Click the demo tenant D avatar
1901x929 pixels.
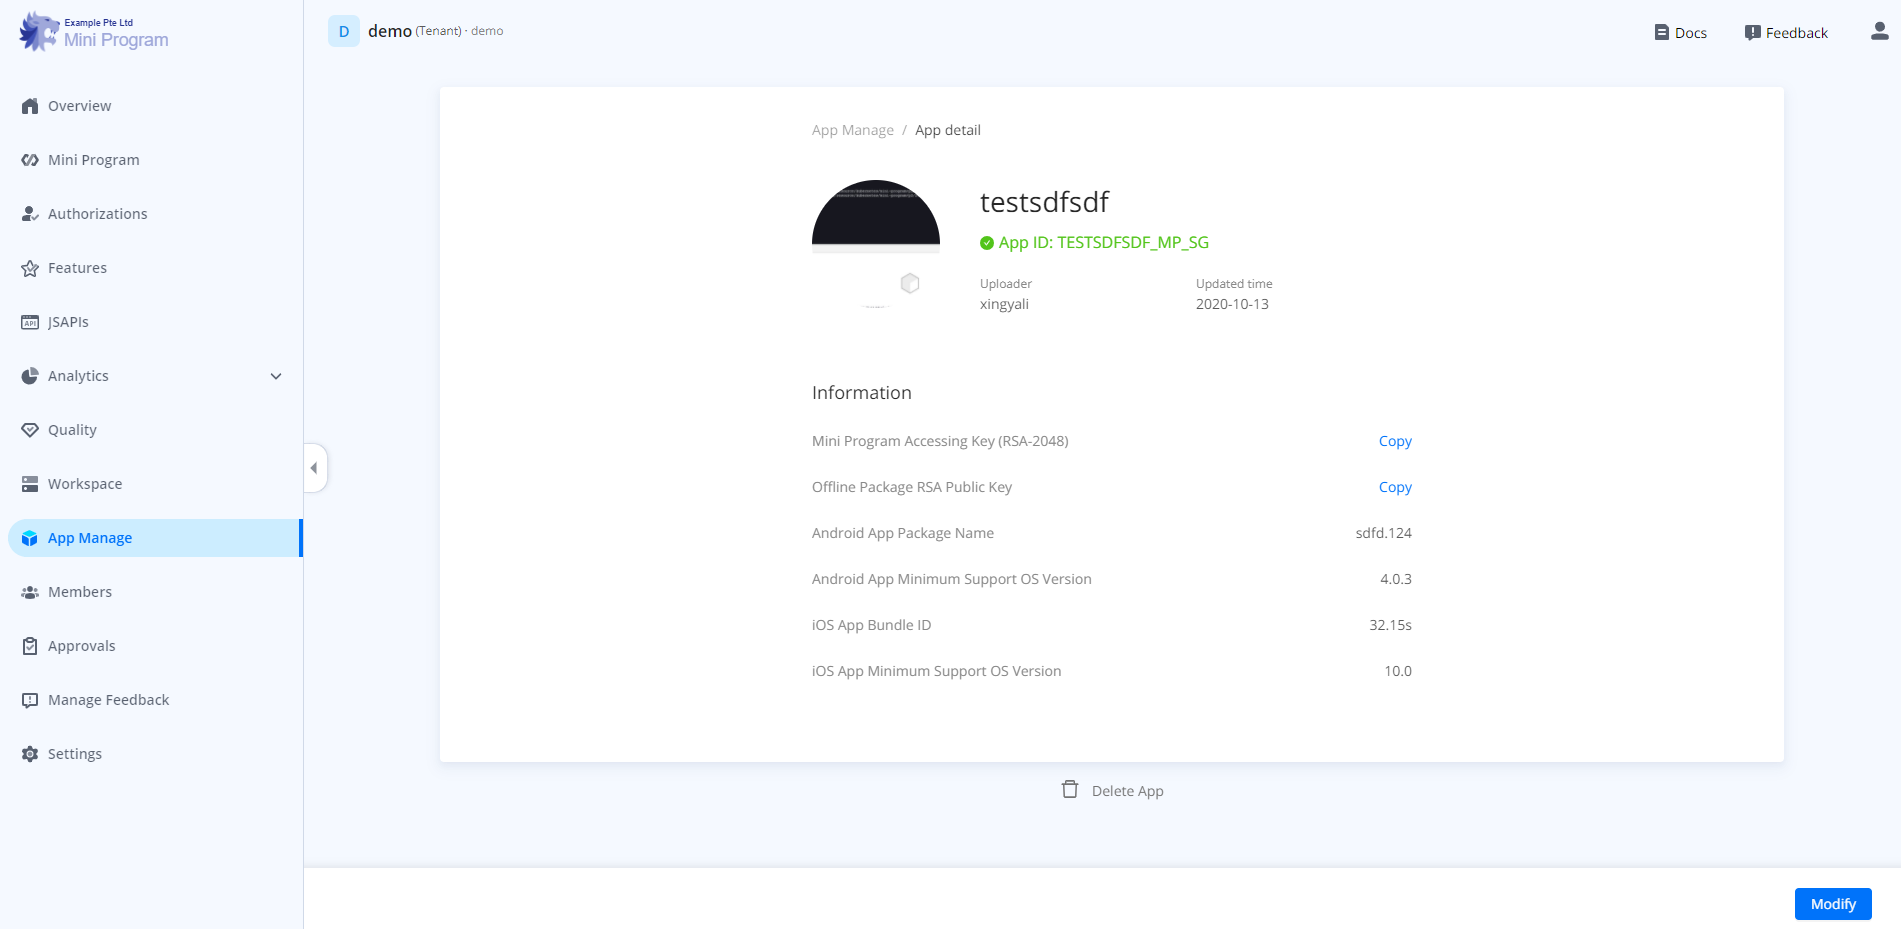tap(344, 31)
